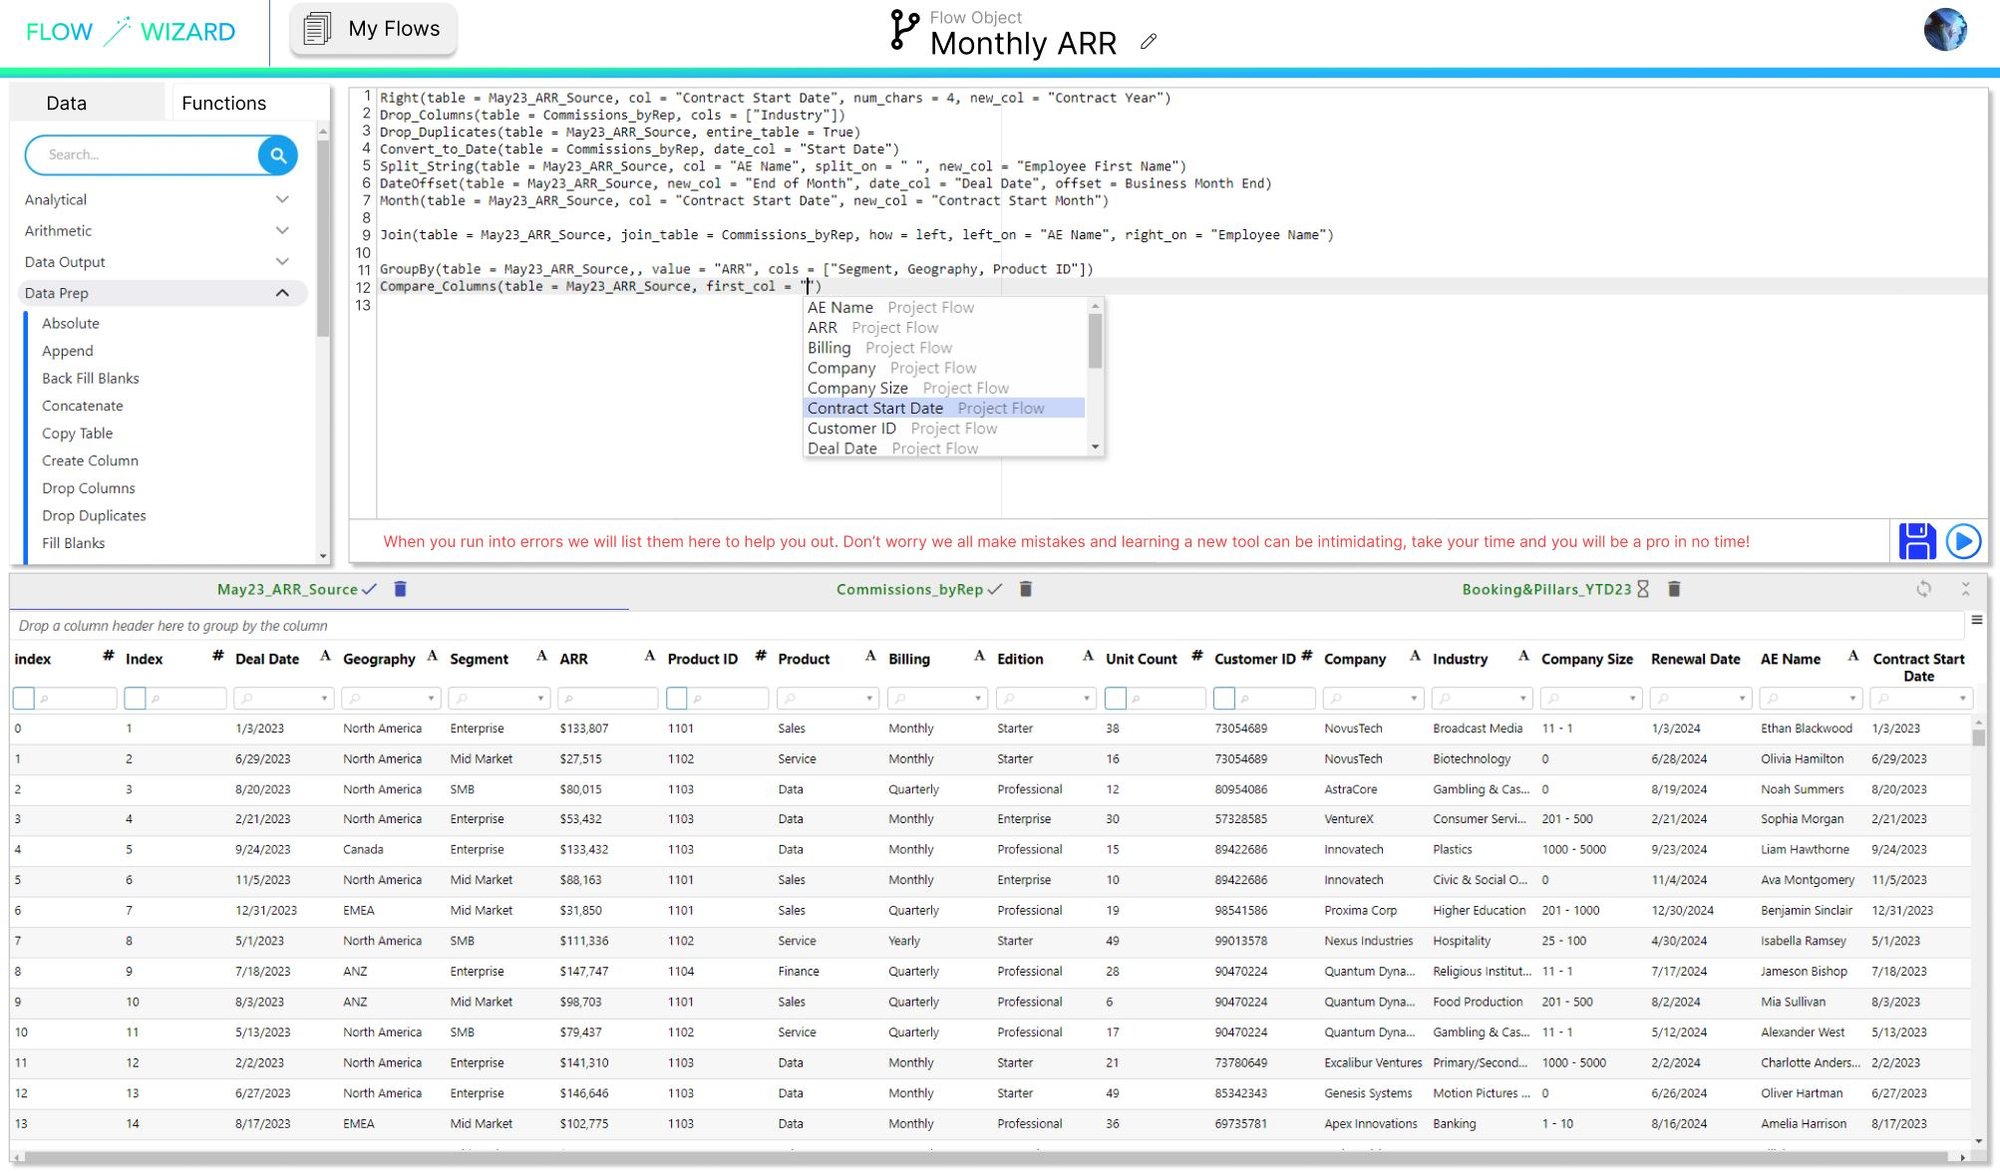Open My Flows

(x=374, y=29)
